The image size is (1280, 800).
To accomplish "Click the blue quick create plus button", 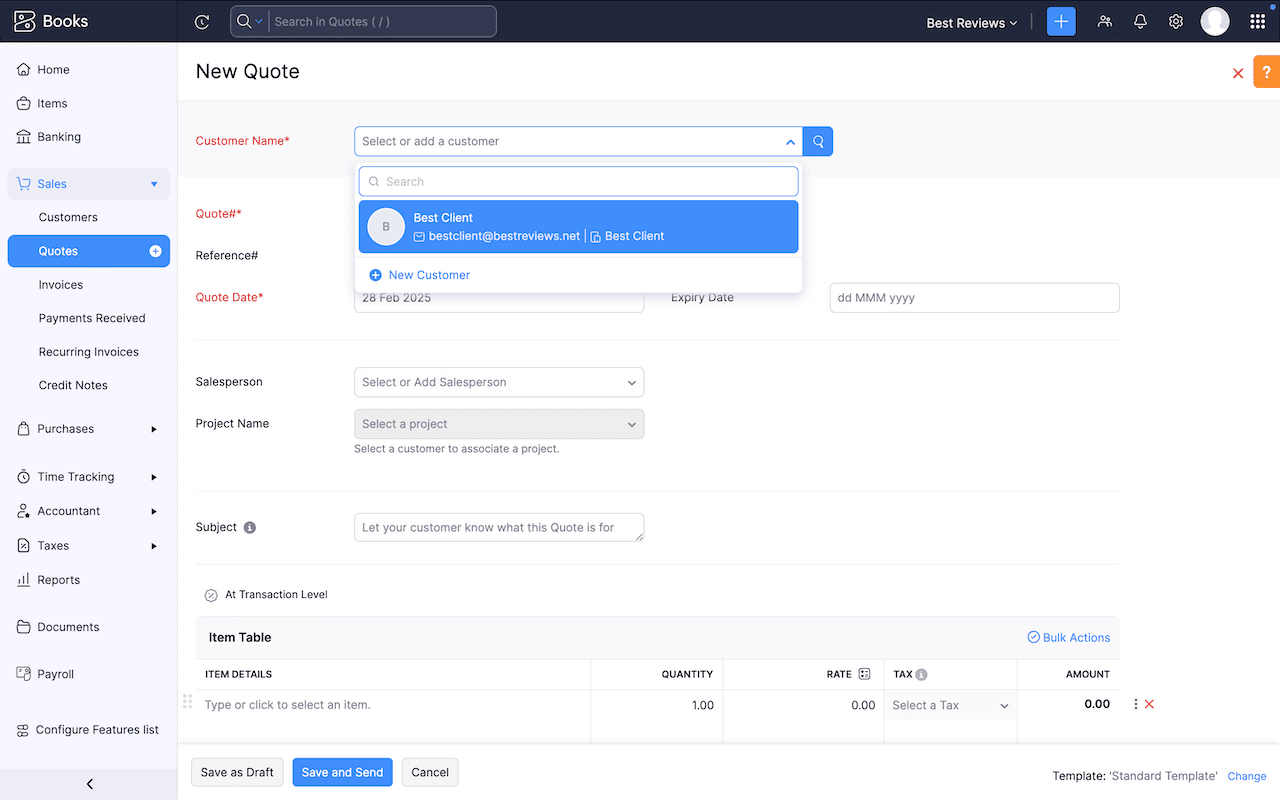I will tap(1061, 22).
